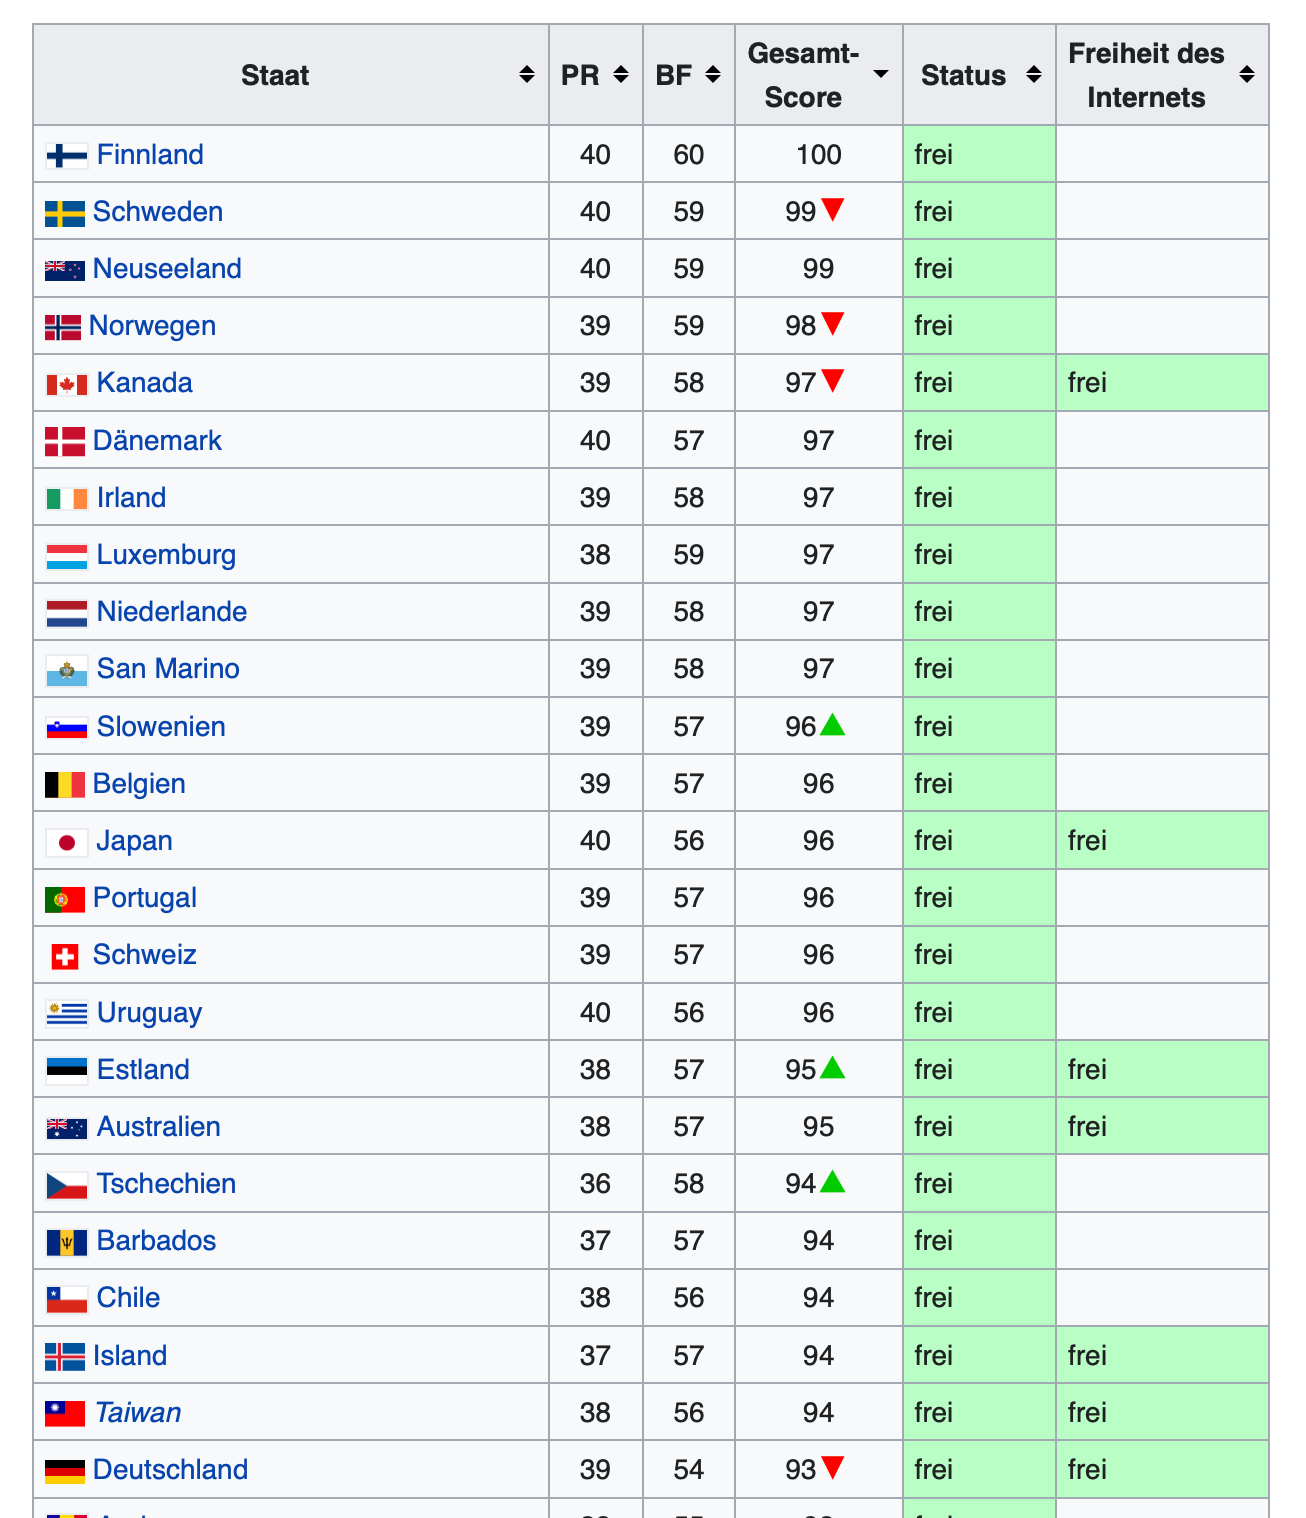
Task: Open the Neuseeland article link
Action: pos(167,269)
